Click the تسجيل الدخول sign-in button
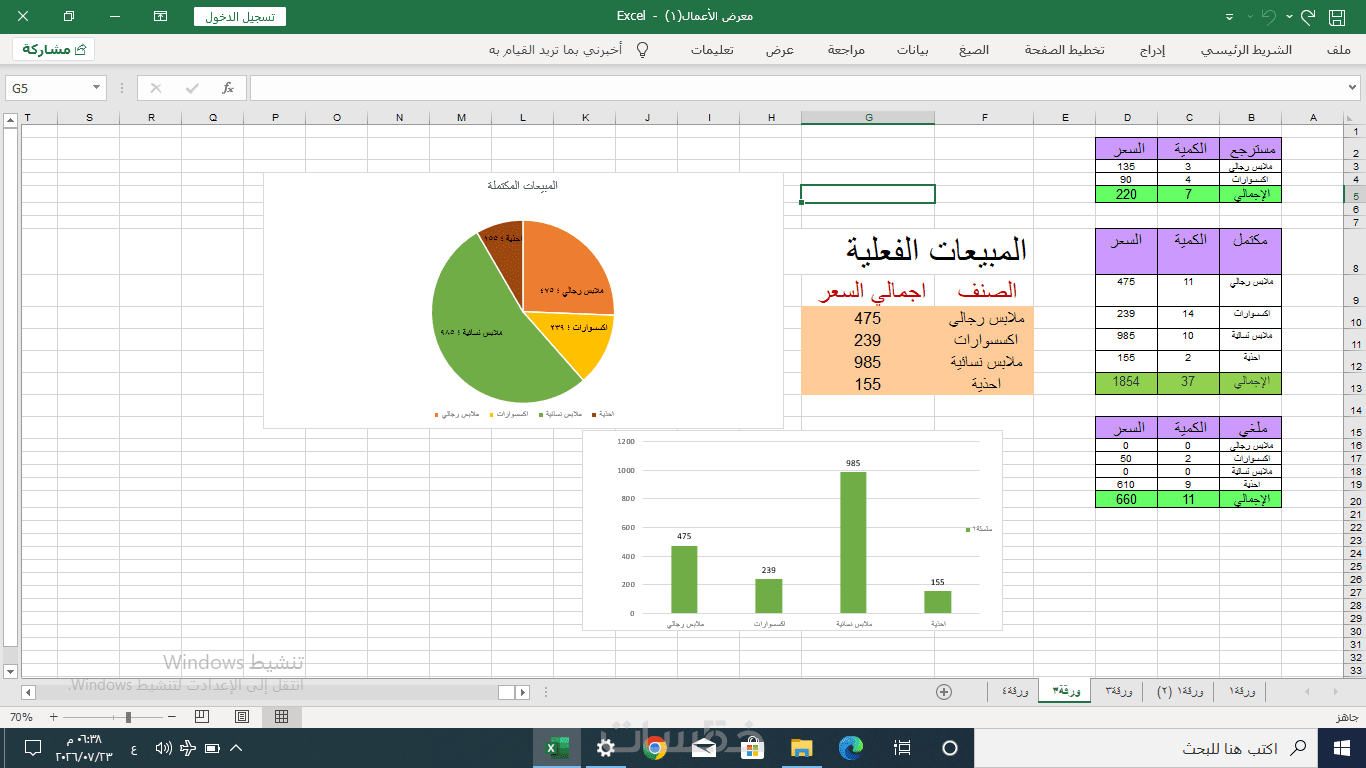Image resolution: width=1366 pixels, height=768 pixels. coord(240,17)
